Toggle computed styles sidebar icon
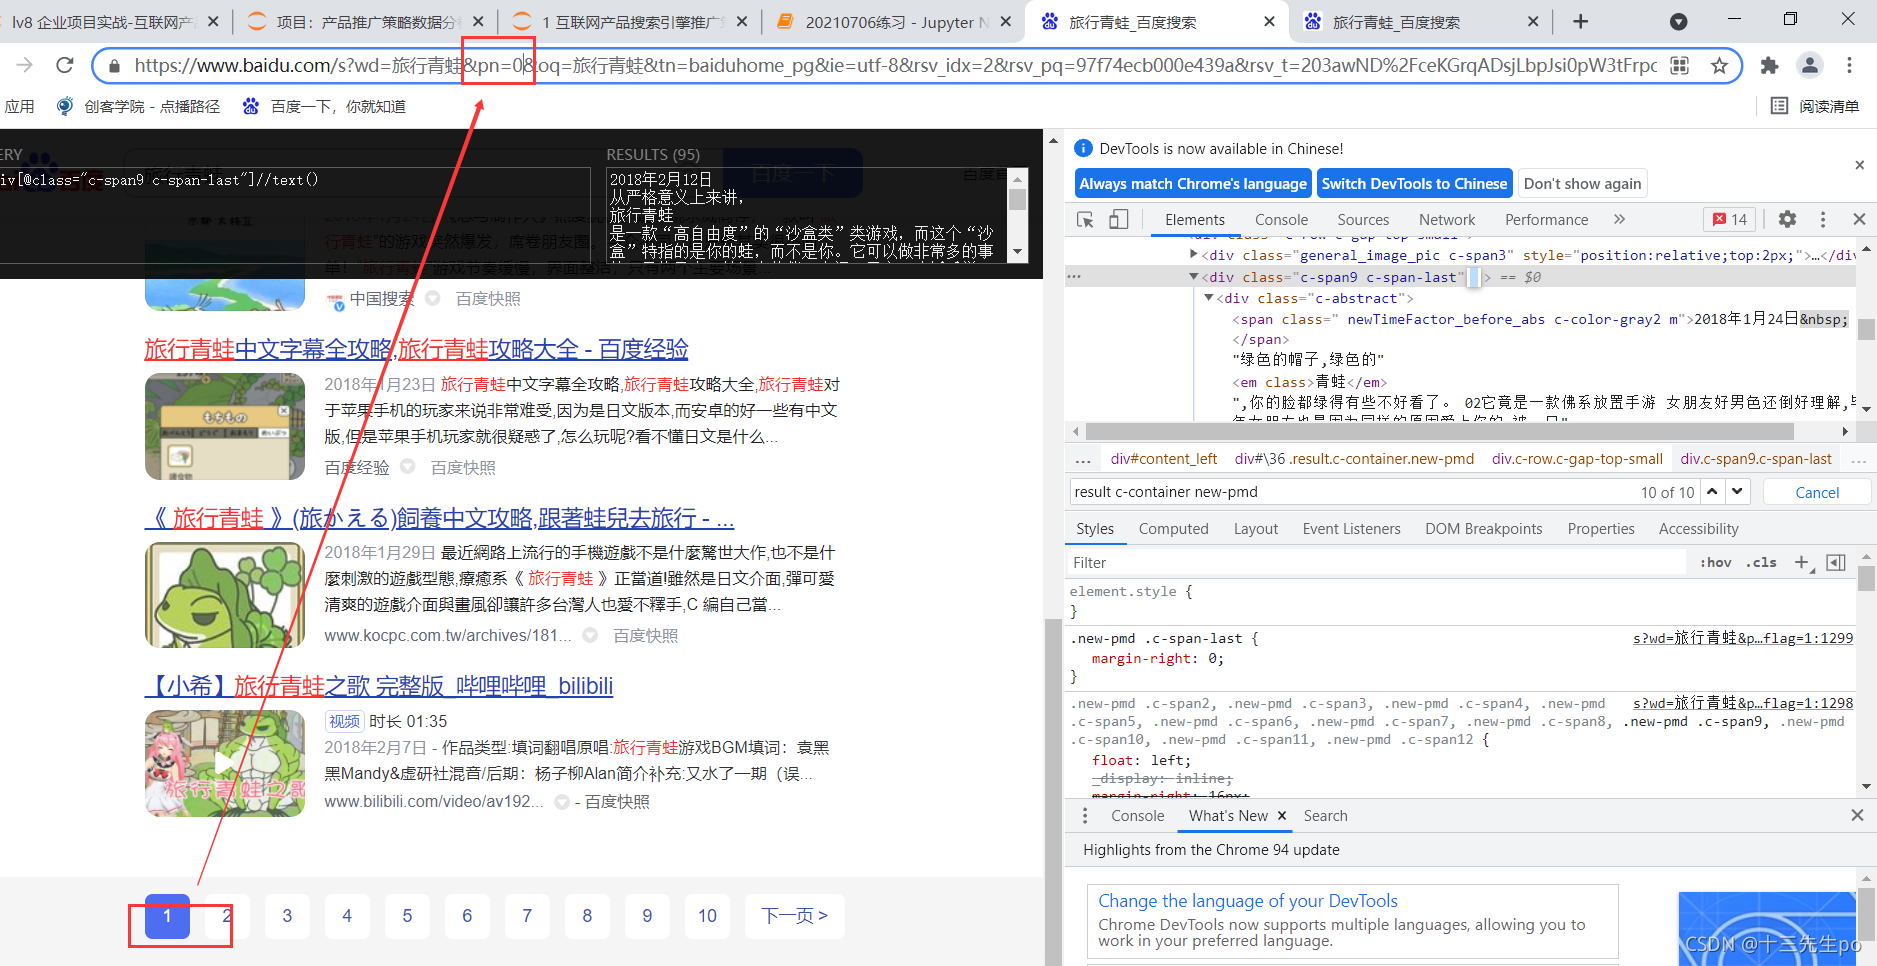The image size is (1877, 966). (x=1836, y=563)
